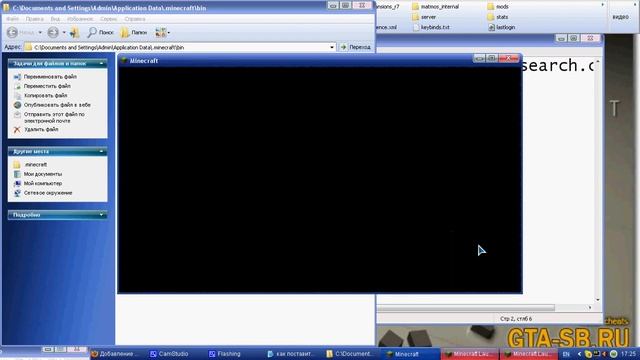Click the Forward arrow in Explorer toolbar

coord(53,32)
